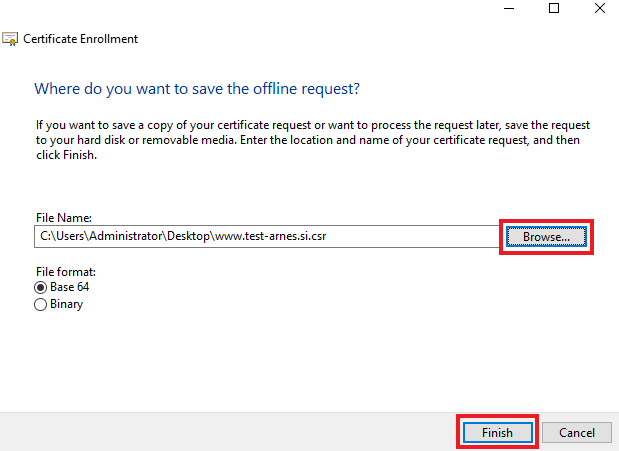619x451 pixels.
Task: Click the Base 64 label text
Action: point(69,287)
